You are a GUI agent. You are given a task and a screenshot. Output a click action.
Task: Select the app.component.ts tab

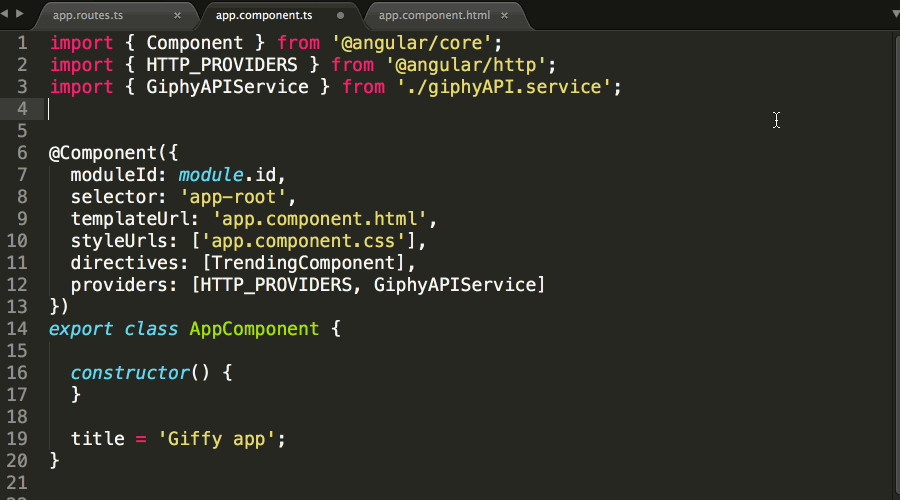click(x=264, y=15)
